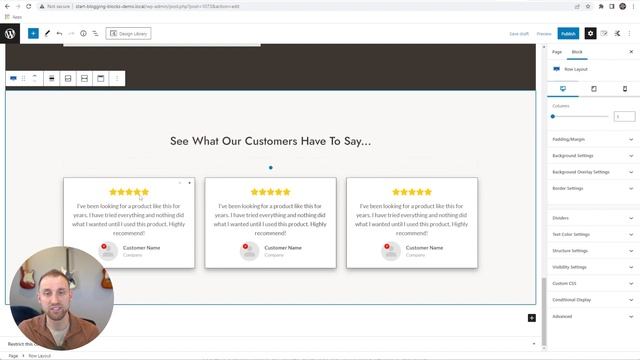
Task: Click the Row Layout block type icon
Action: [x=13, y=78]
